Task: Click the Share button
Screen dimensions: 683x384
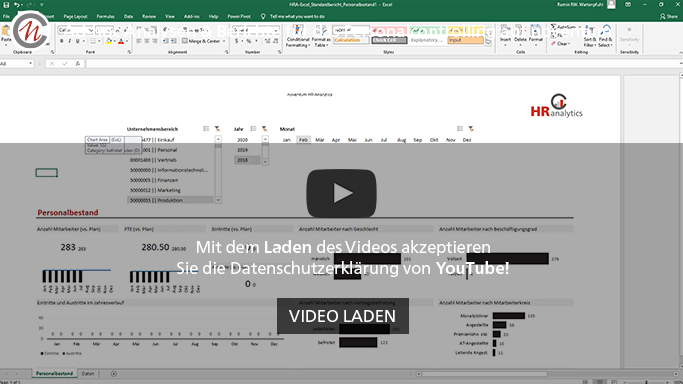Action: (669, 16)
